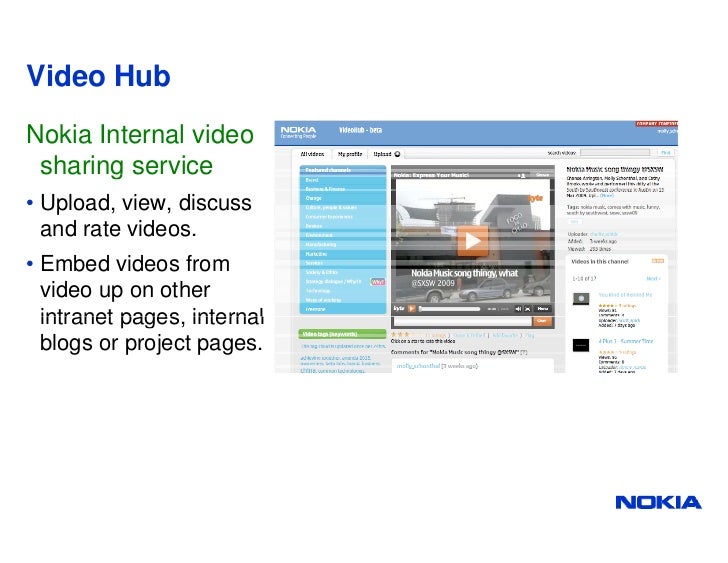The height and width of the screenshot is (563, 728).
Task: Click the Video Hub slide title
Action: [98, 76]
